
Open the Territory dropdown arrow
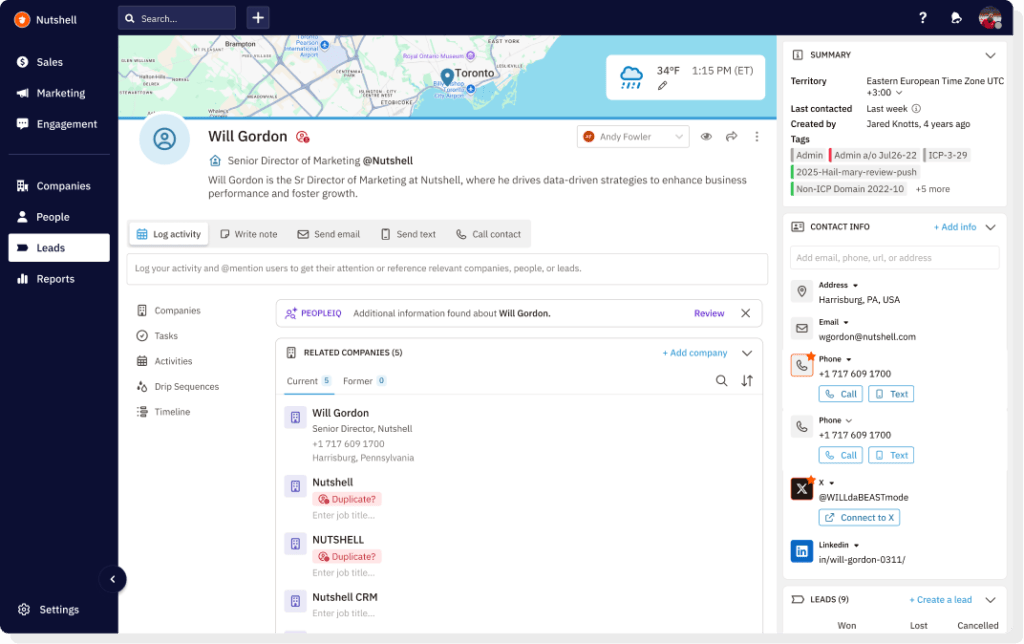point(899,93)
